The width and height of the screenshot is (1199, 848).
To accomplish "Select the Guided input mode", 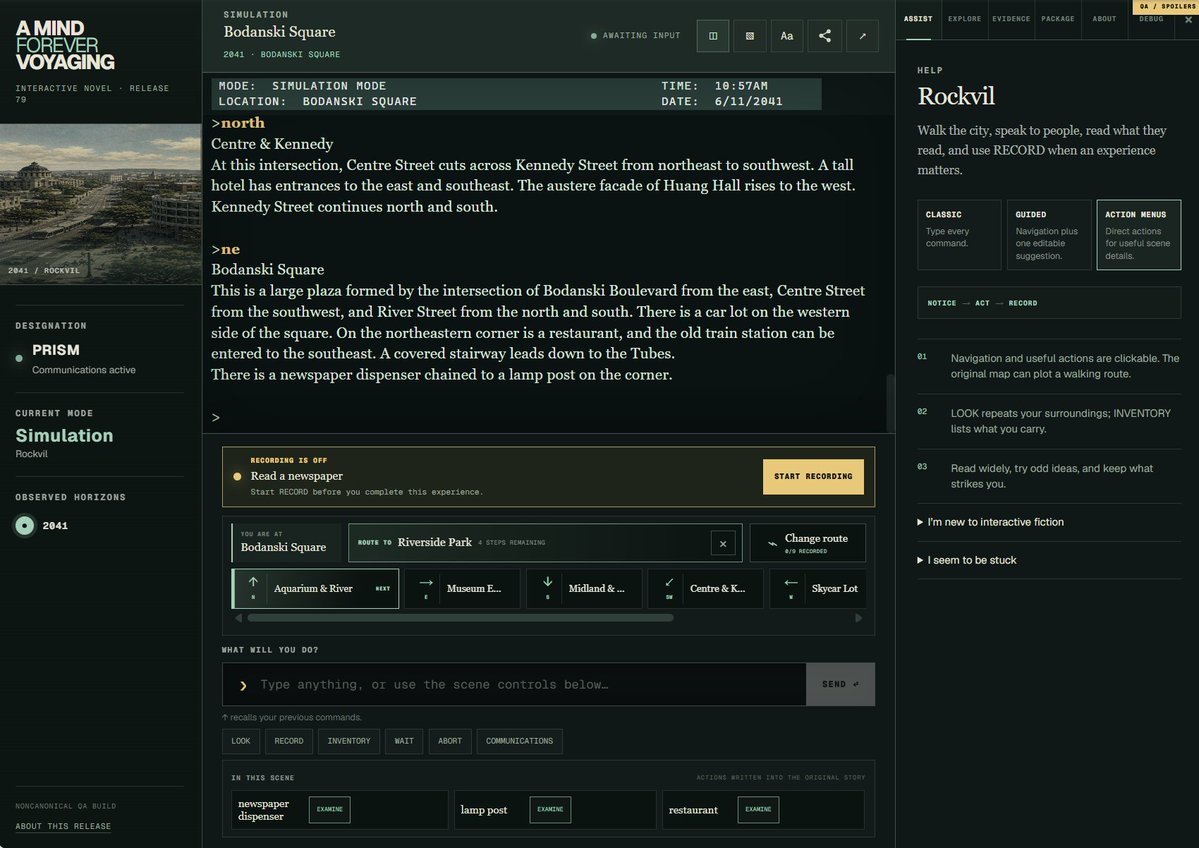I will [1048, 235].
